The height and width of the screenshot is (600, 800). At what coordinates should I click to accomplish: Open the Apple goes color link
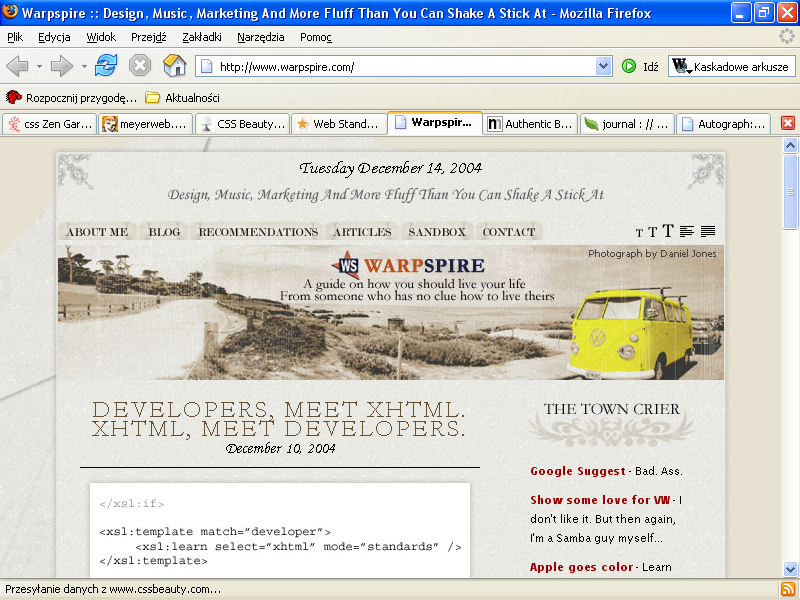(x=581, y=567)
